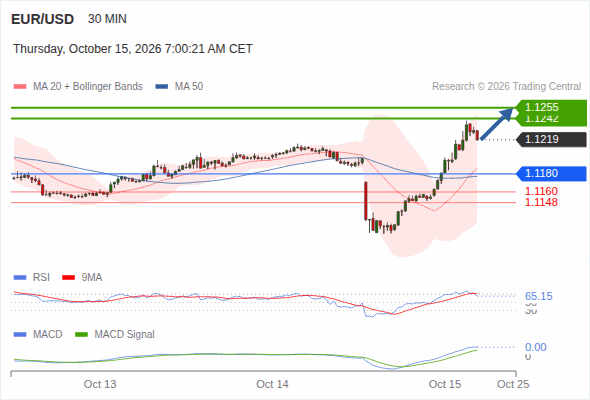This screenshot has height=400, width=590.
Task: Click the RSI legend label
Action: (x=41, y=278)
